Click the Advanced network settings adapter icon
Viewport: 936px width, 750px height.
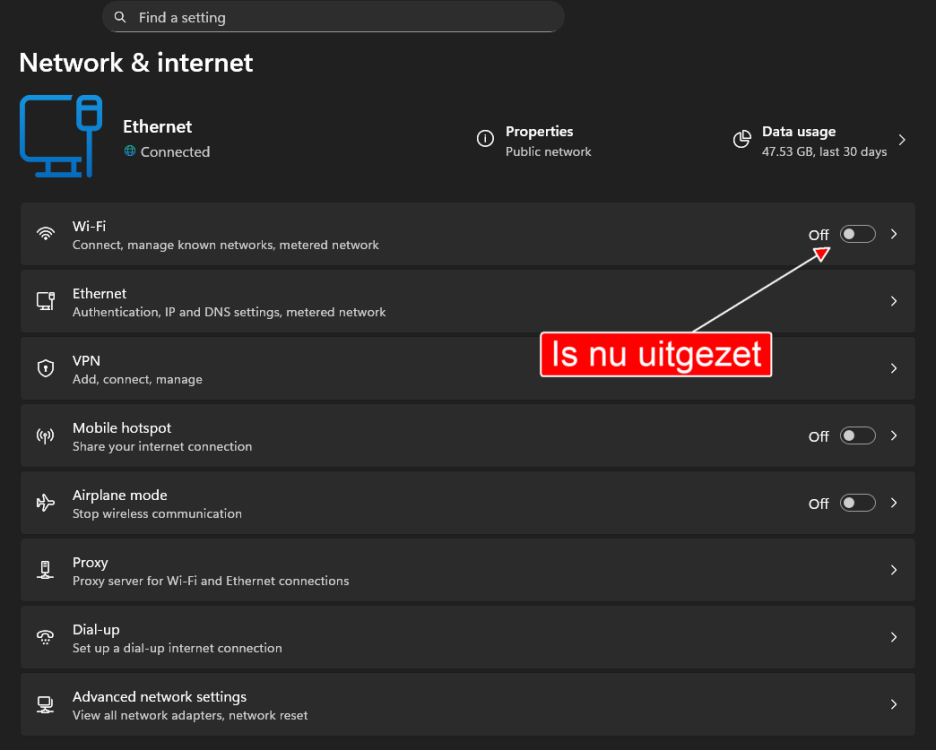[x=45, y=704]
